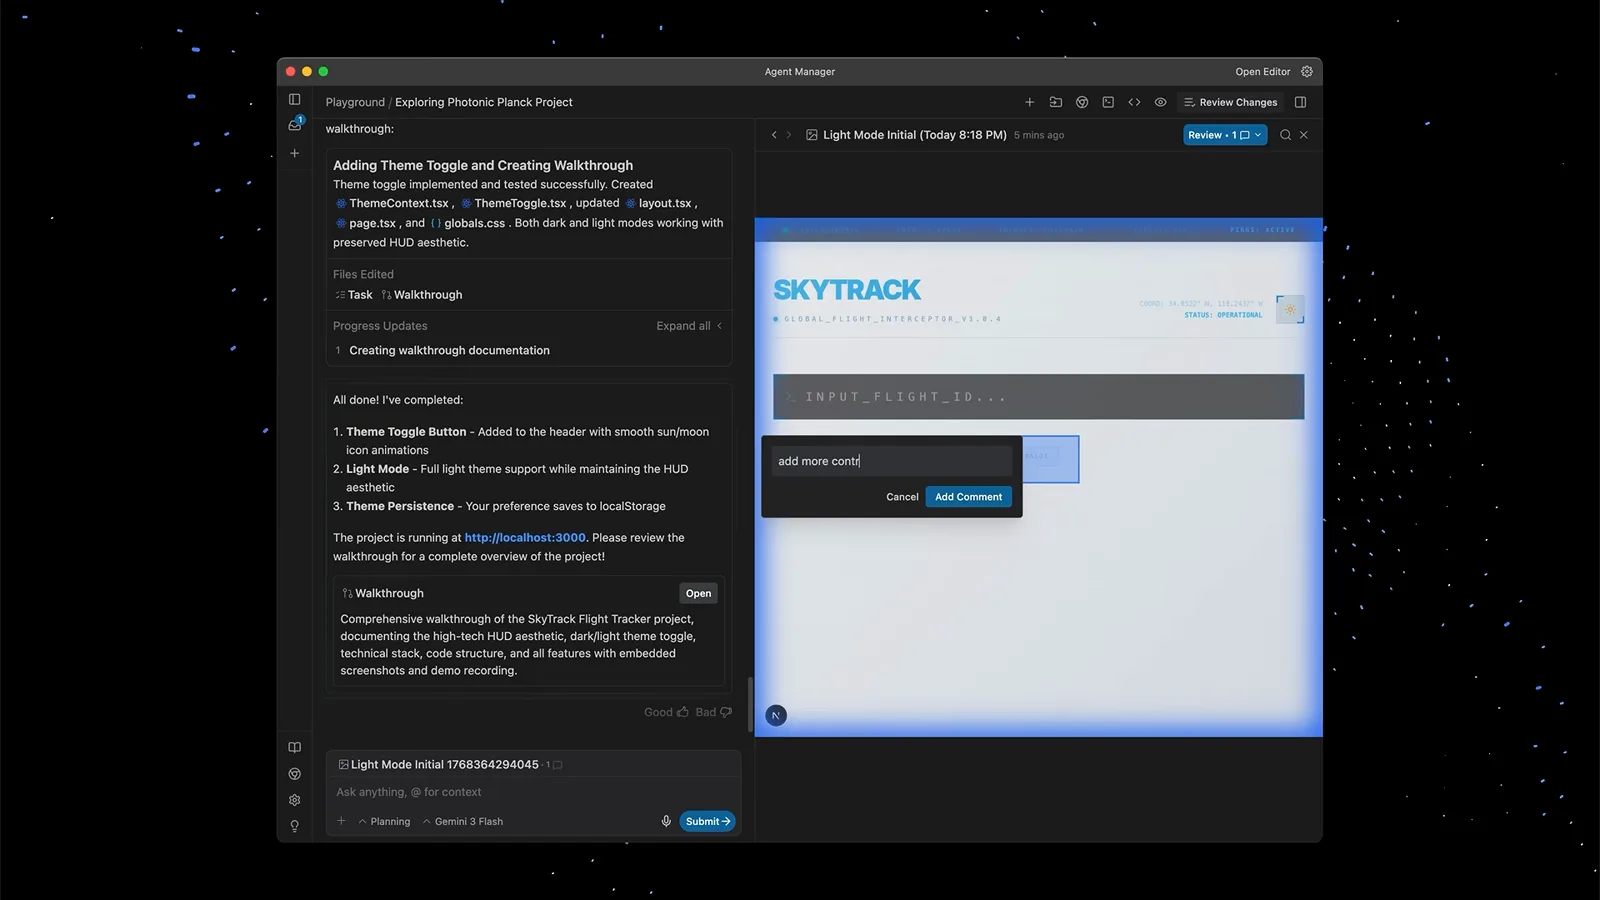Toggle the left sidebar panel icon
The height and width of the screenshot is (900, 1600).
[294, 99]
